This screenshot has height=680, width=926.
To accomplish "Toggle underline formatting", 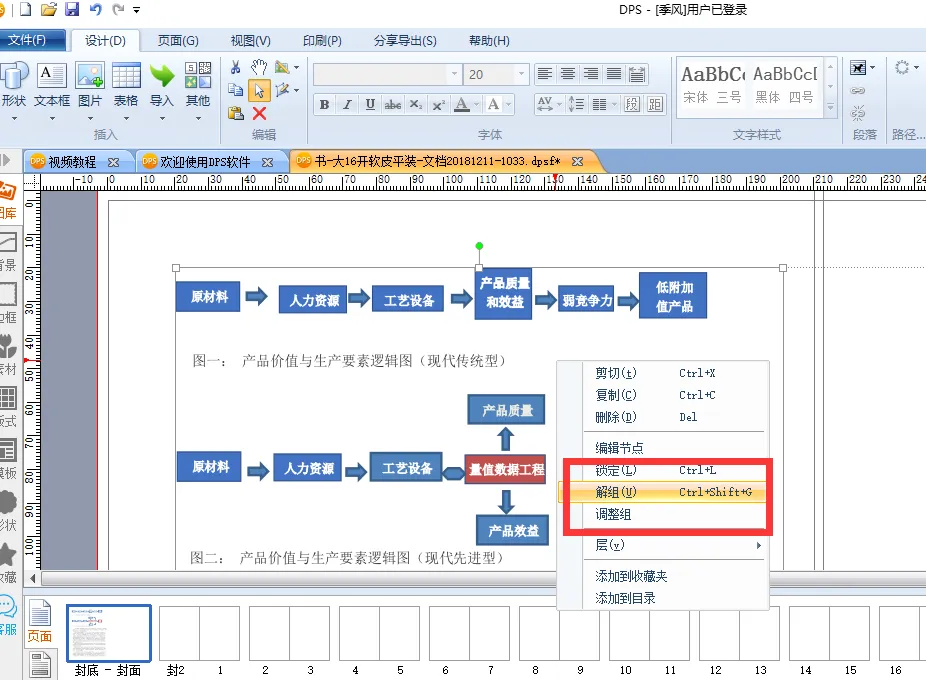I will coord(370,104).
